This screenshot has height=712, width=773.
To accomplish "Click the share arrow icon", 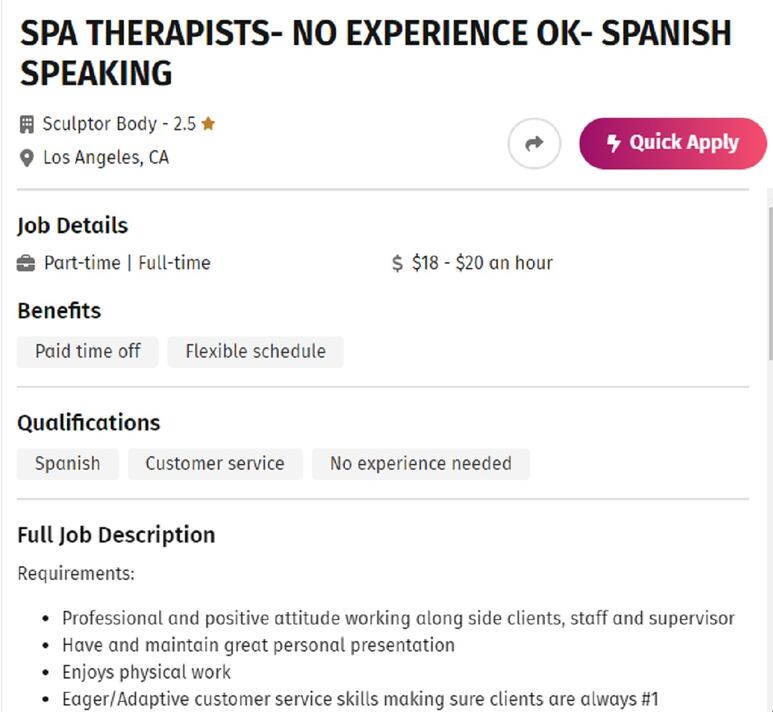I will (x=534, y=143).
